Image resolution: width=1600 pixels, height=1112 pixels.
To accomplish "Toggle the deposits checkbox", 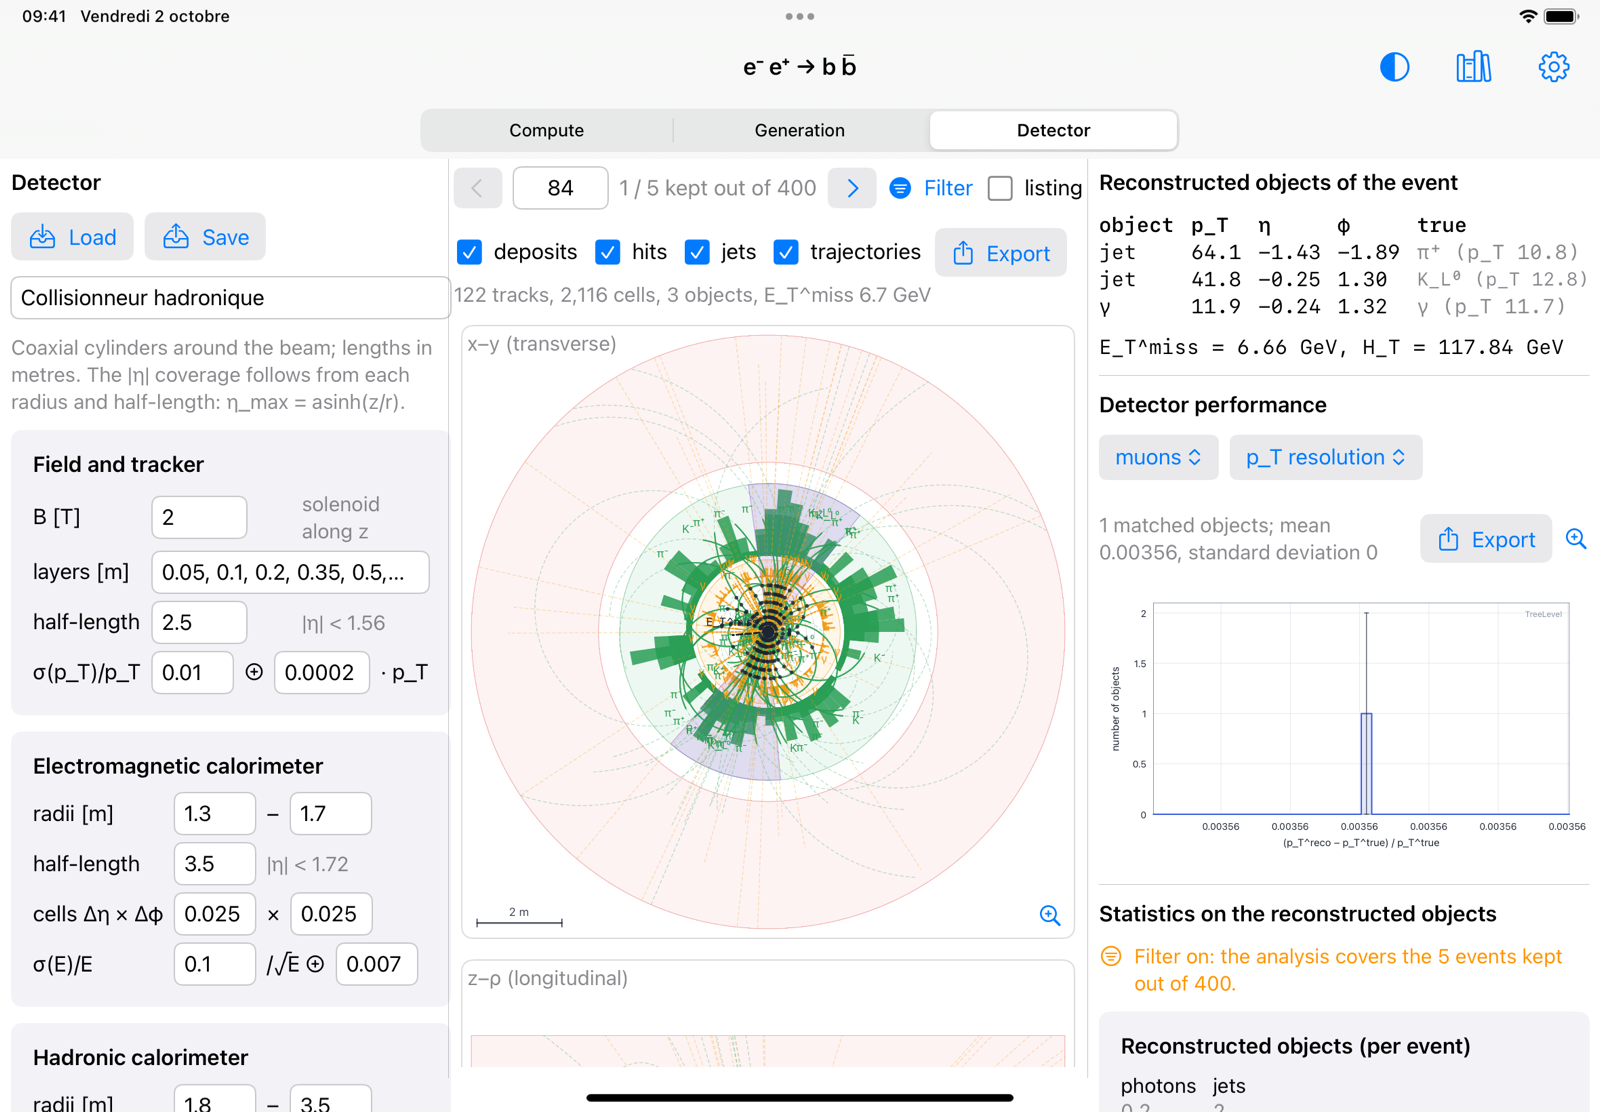I will [x=469, y=252].
